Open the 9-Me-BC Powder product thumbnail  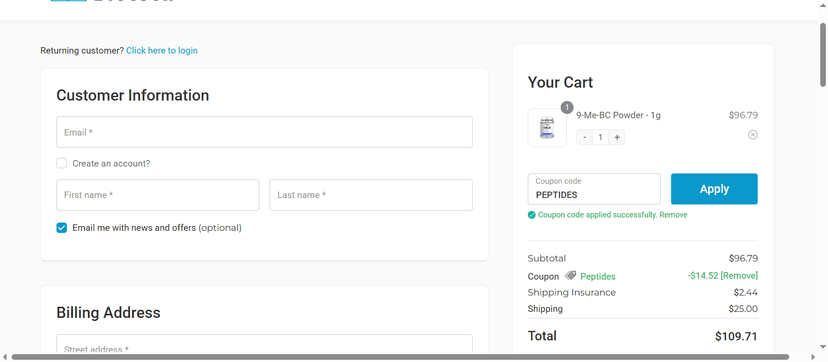coord(547,128)
